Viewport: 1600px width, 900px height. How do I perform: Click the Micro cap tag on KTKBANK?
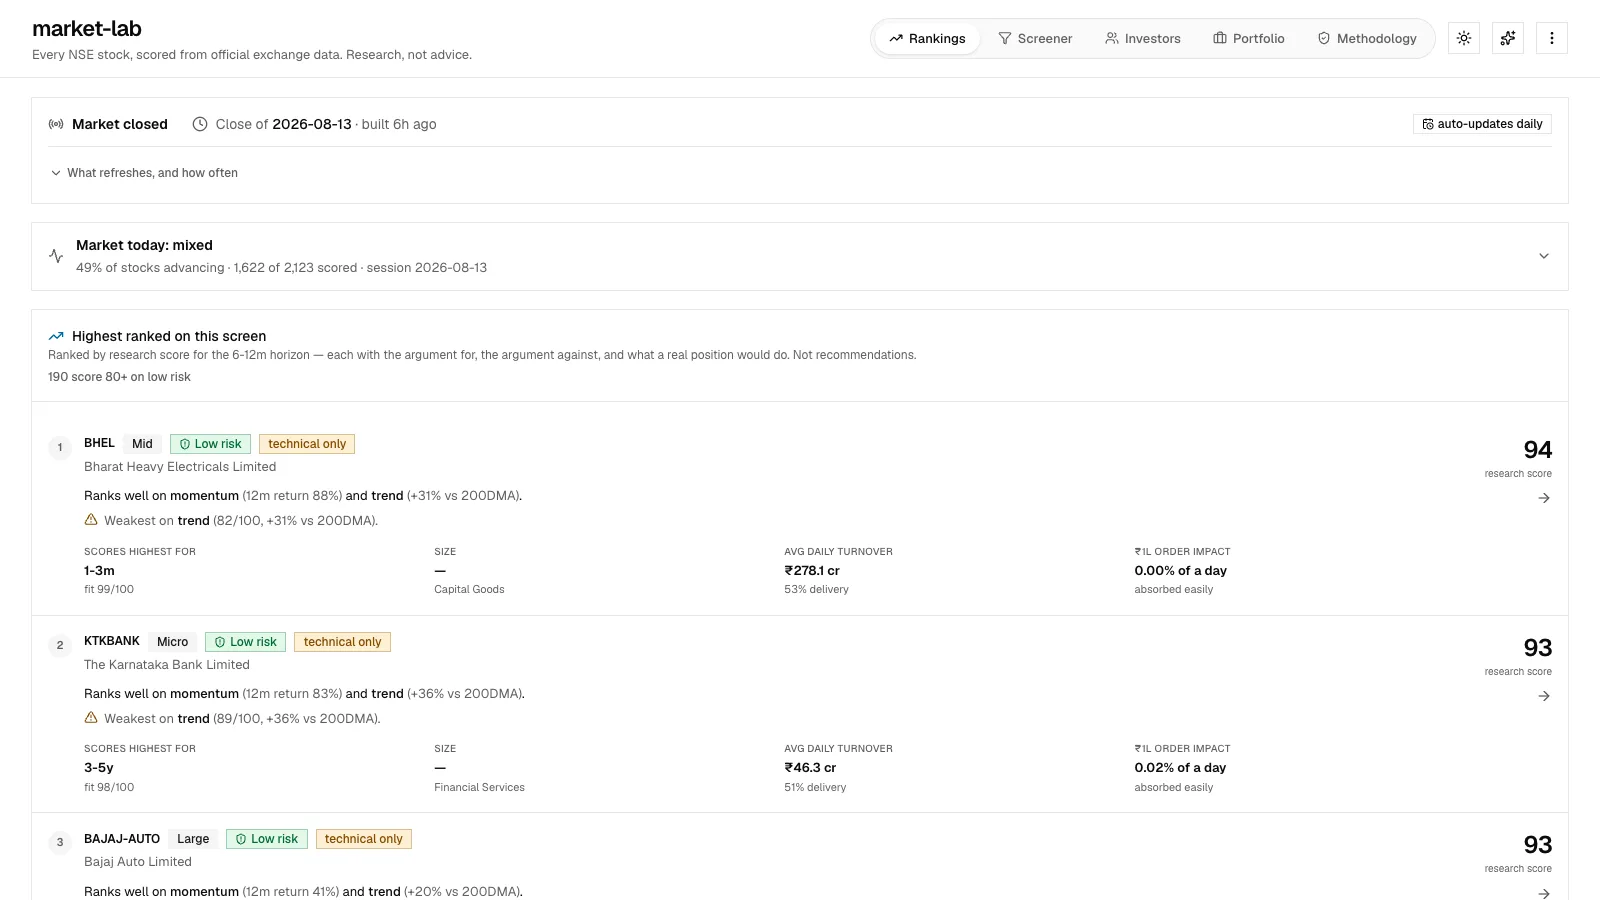coord(172,642)
